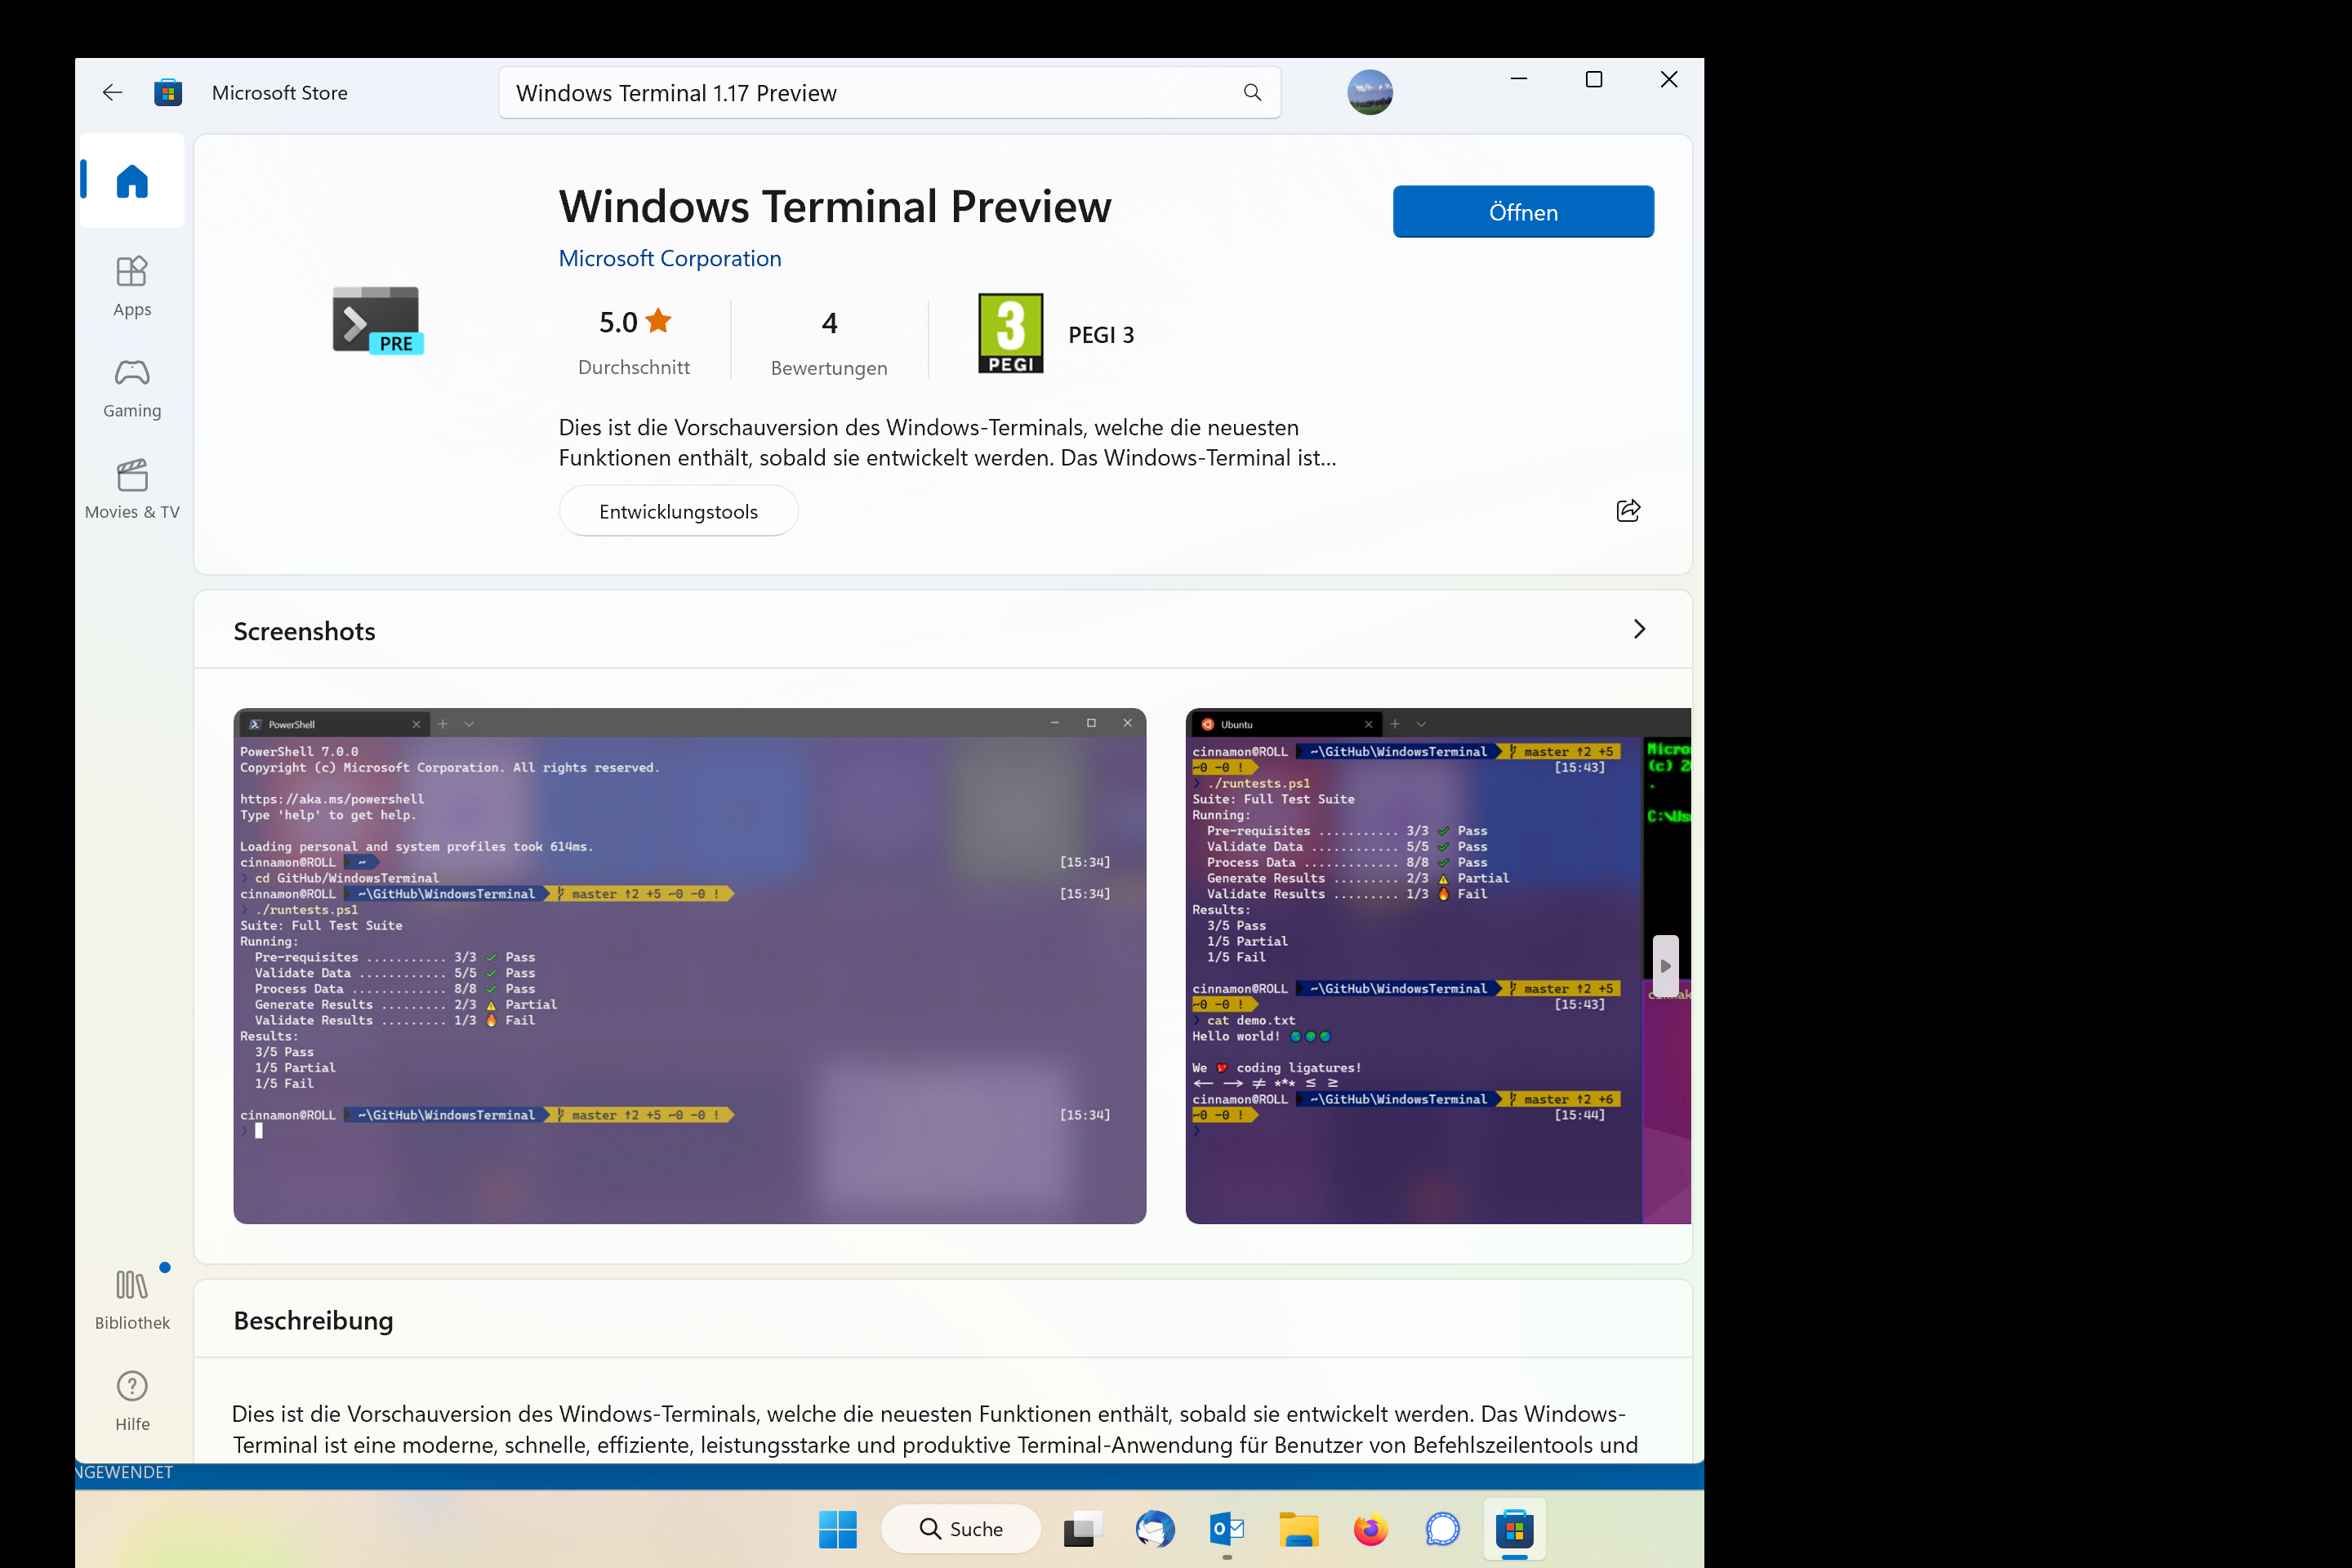Click the Windows Terminal Preview app icon
Viewport: 2352px width, 1568px height.
point(377,320)
